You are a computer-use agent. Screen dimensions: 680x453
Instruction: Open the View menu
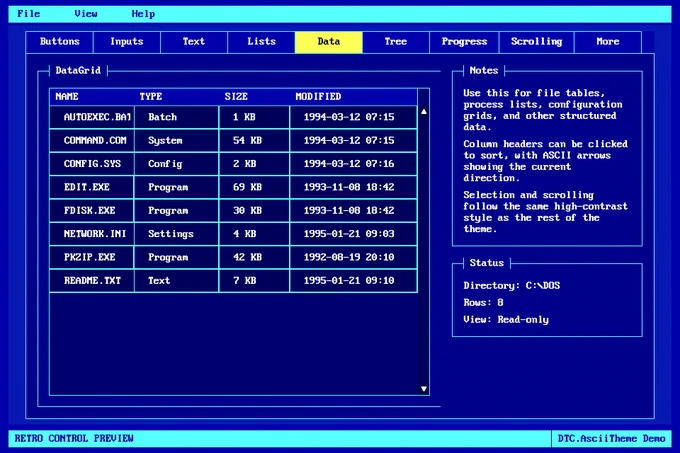coord(85,14)
